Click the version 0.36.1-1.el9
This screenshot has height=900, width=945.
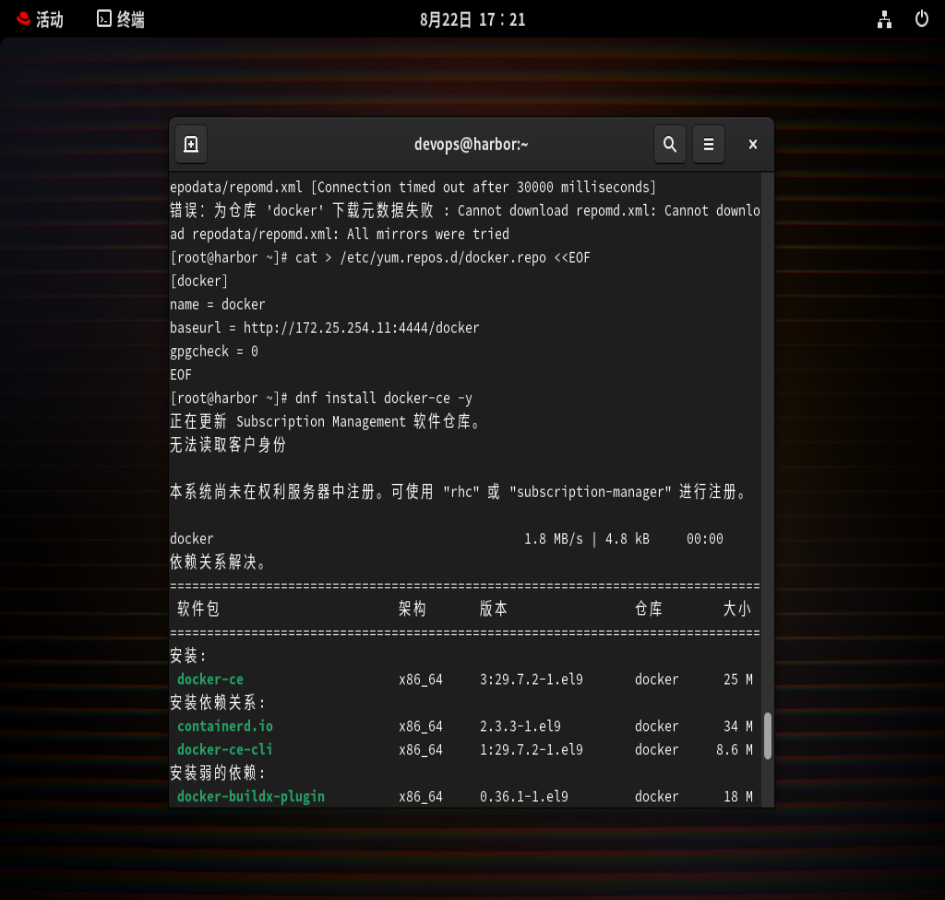click(x=524, y=797)
